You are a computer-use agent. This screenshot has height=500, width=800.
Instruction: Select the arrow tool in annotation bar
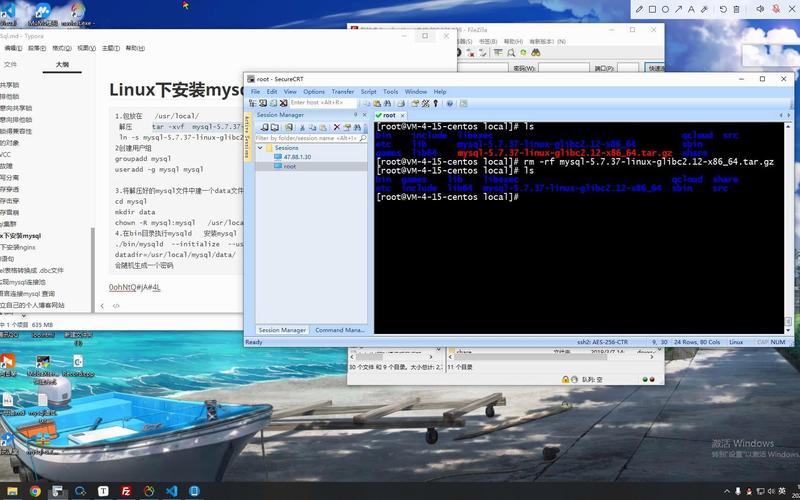tap(678, 9)
